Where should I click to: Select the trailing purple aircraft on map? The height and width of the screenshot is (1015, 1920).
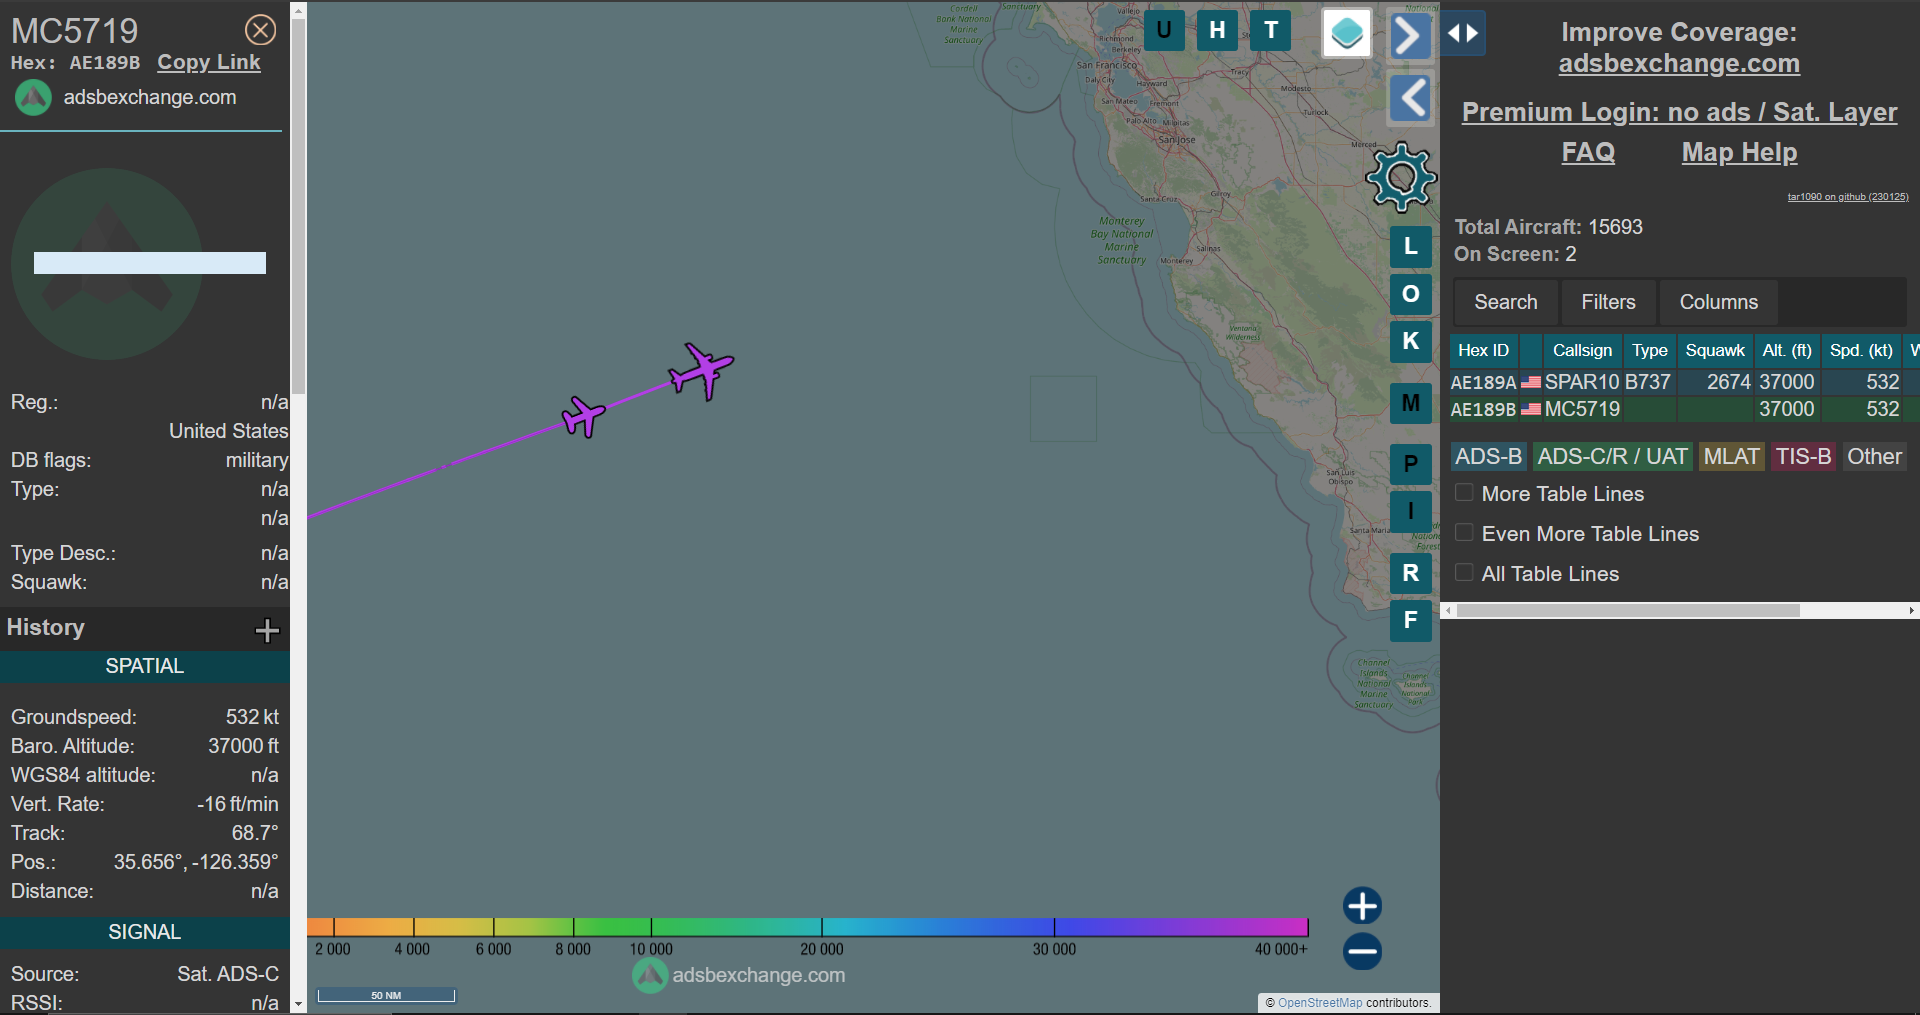point(583,416)
